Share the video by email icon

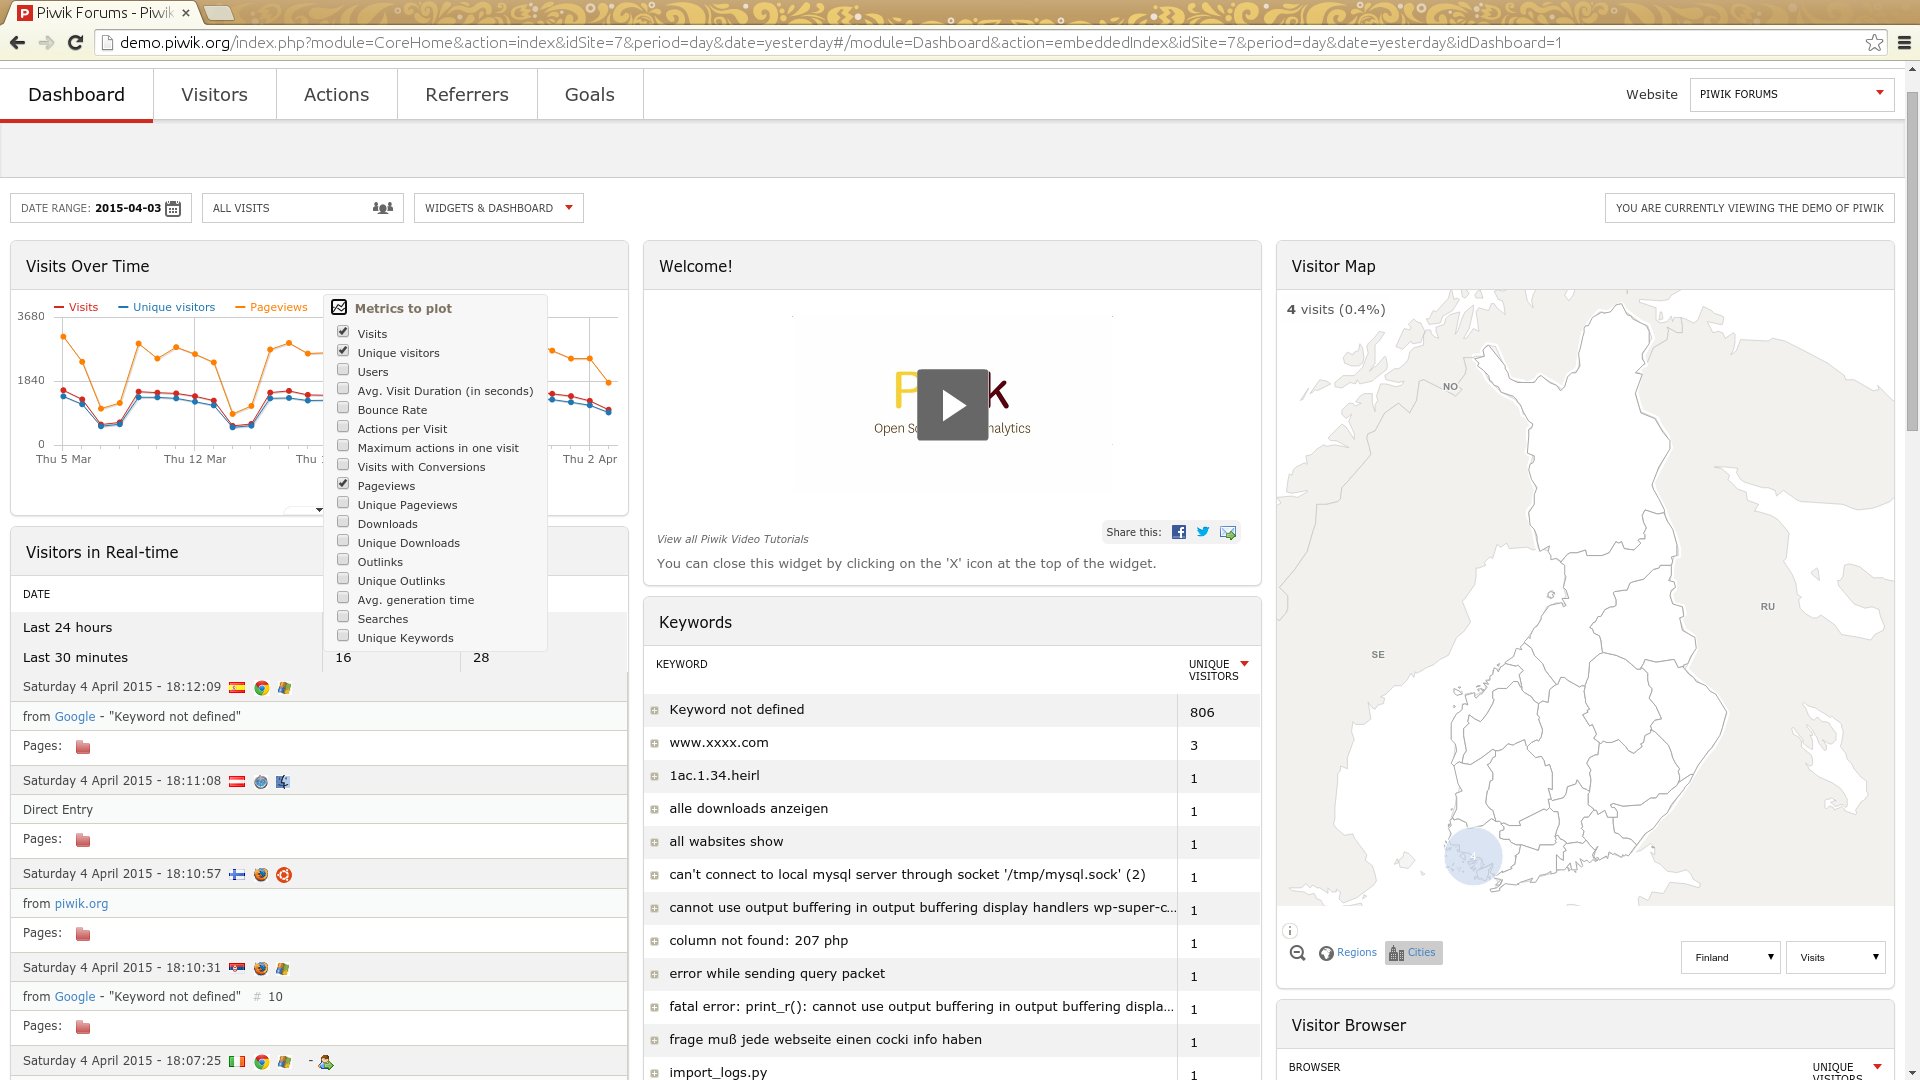point(1228,532)
